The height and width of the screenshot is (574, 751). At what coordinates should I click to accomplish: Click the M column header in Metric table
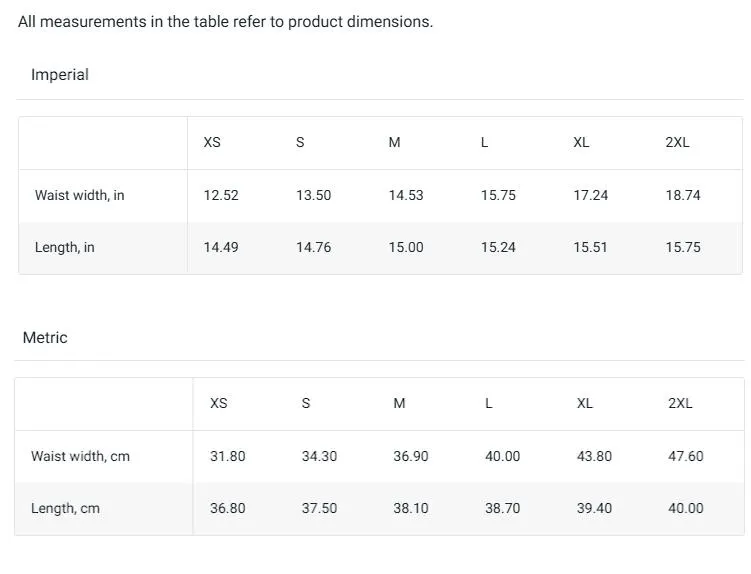pyautogui.click(x=399, y=403)
